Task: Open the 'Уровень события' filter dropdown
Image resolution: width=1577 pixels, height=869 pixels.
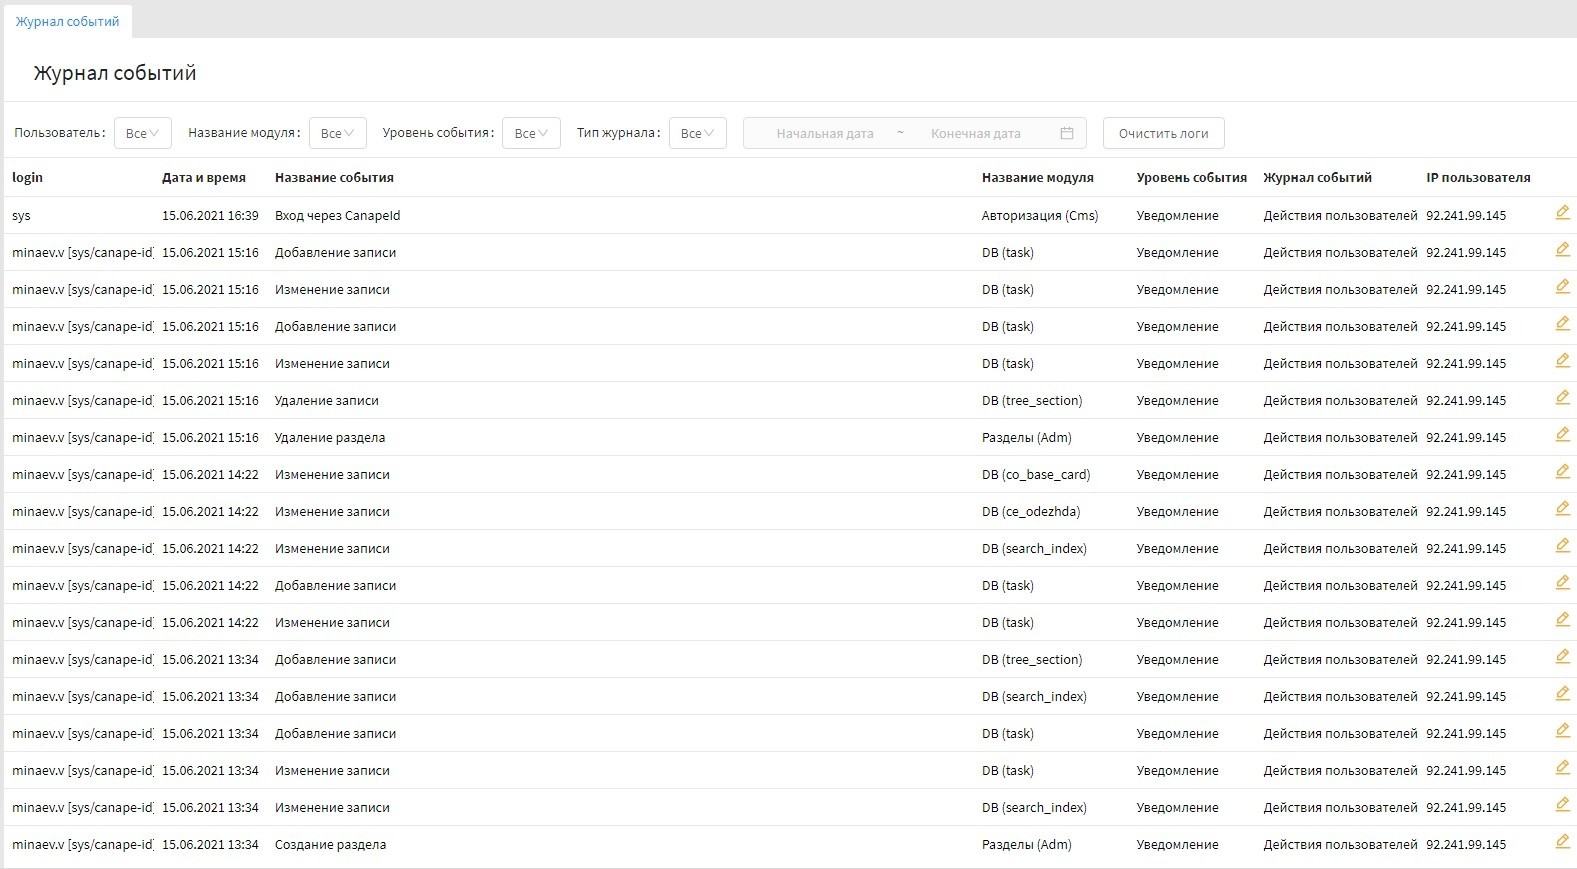Action: (x=531, y=133)
